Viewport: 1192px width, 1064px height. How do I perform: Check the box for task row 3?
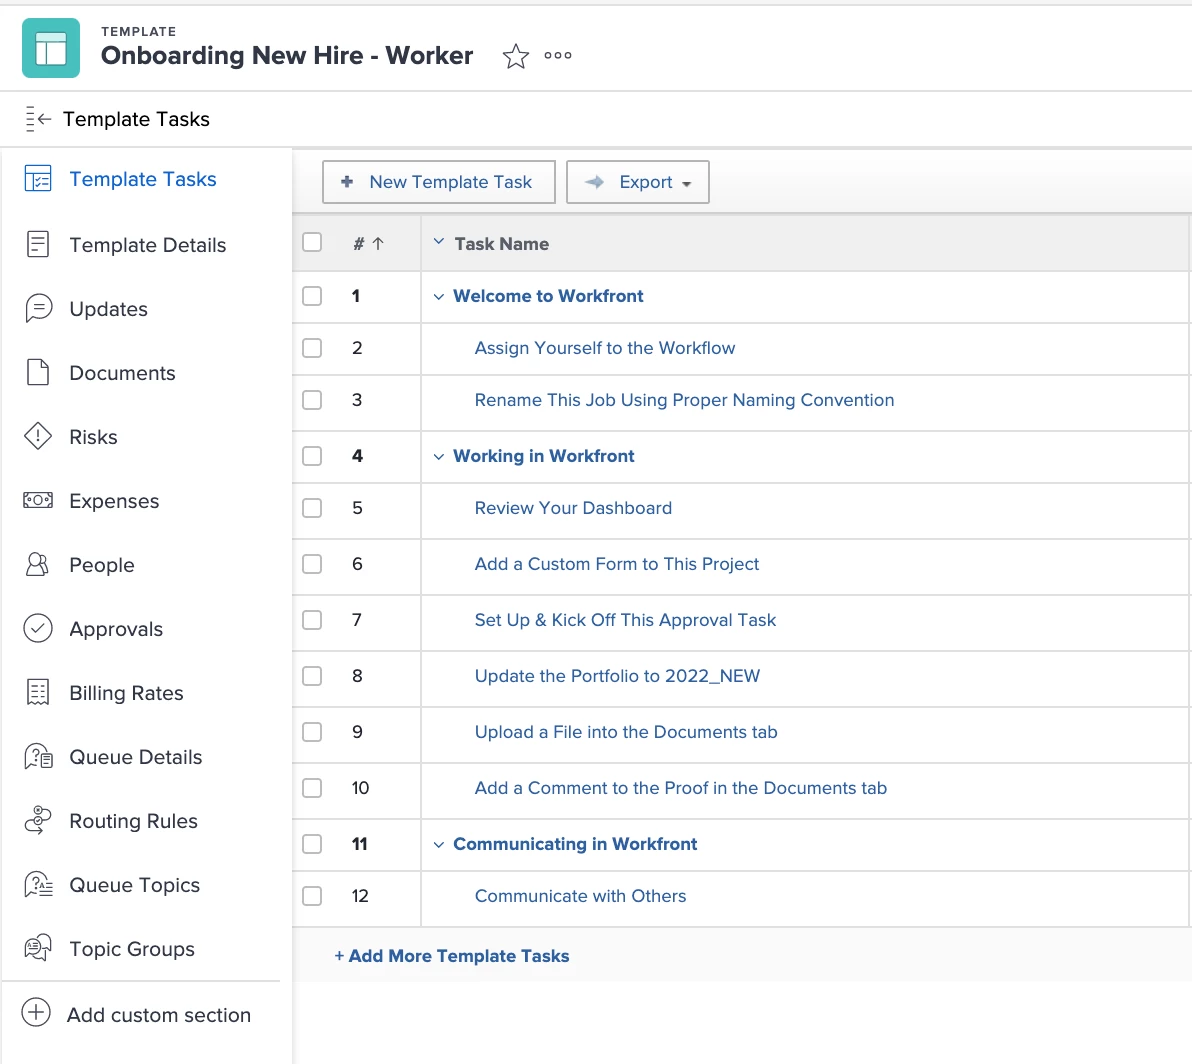tap(312, 400)
